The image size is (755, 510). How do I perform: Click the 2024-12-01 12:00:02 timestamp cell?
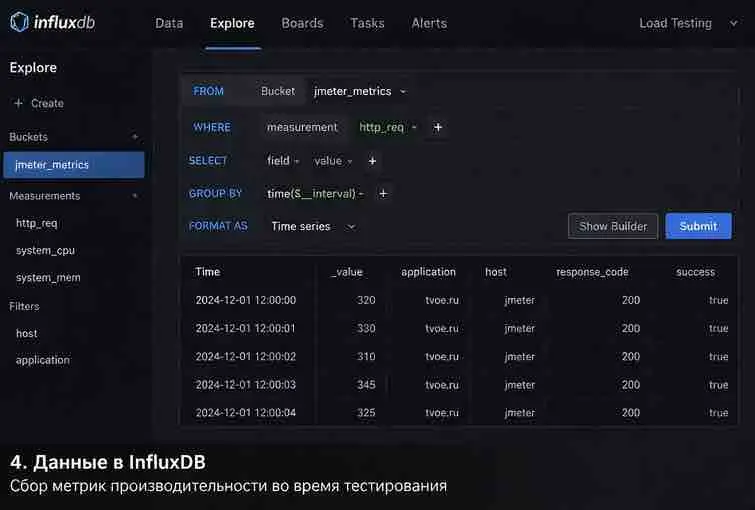(246, 356)
